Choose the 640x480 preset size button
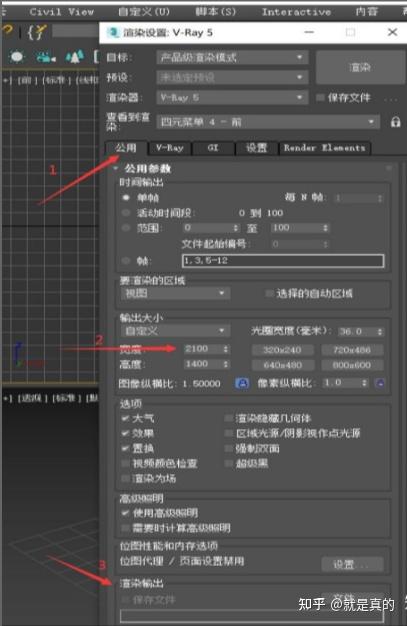This screenshot has width=407, height=626. pos(282,365)
